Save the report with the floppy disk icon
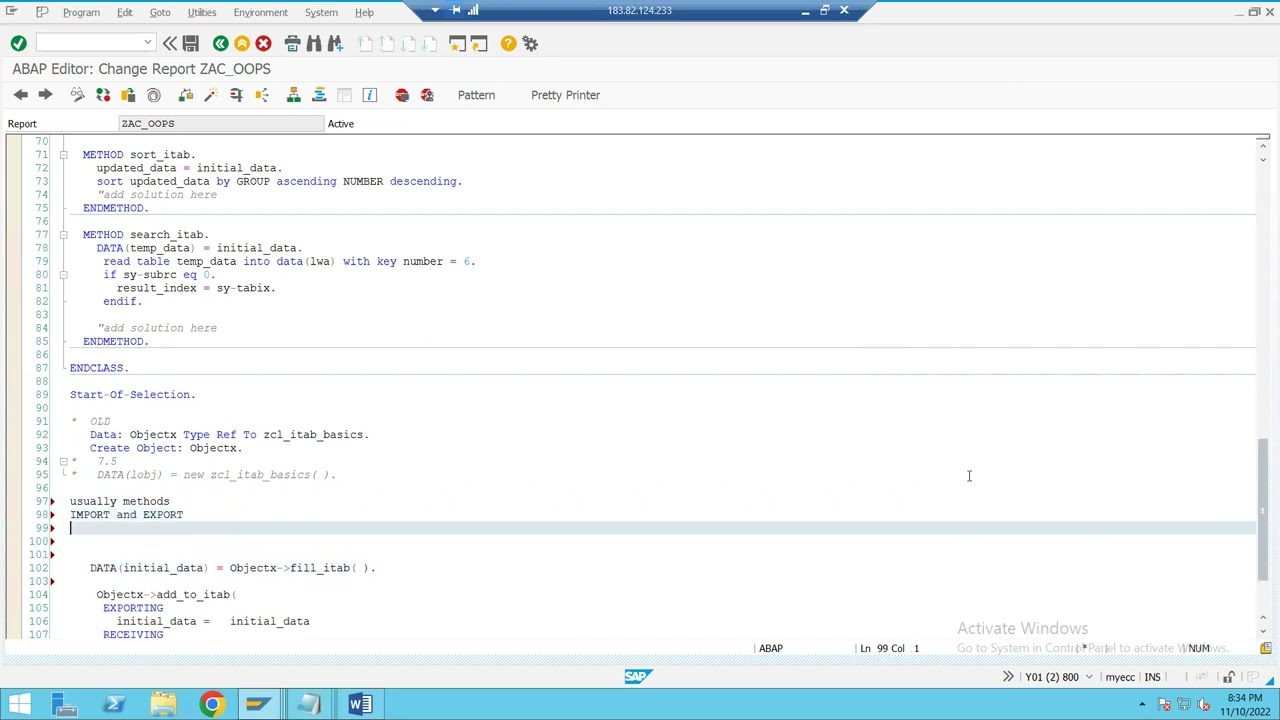 coord(191,43)
